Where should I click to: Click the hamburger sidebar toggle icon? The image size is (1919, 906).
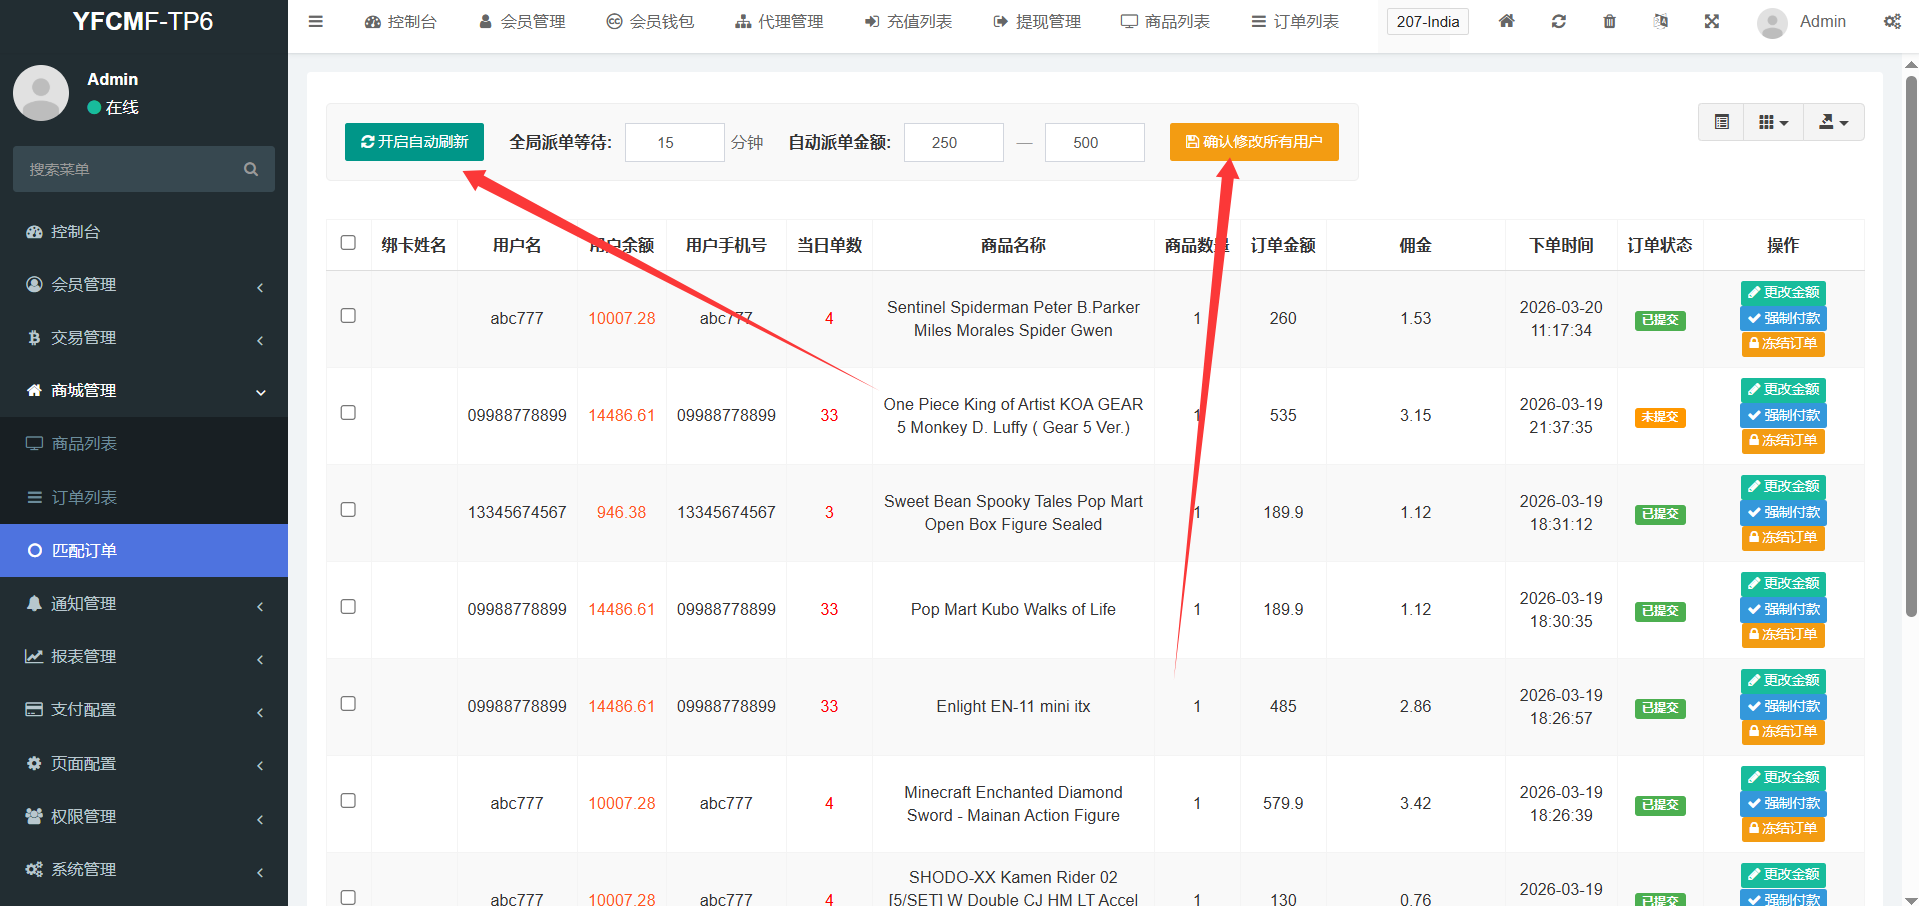(316, 21)
